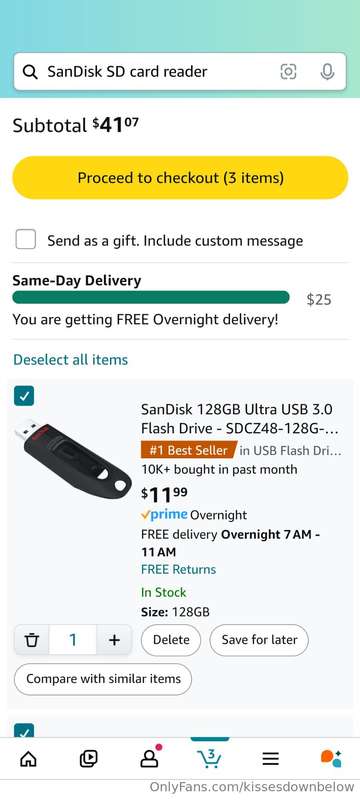Toggle the second cart item's checkbox
The width and height of the screenshot is (360, 800).
[x=24, y=731]
